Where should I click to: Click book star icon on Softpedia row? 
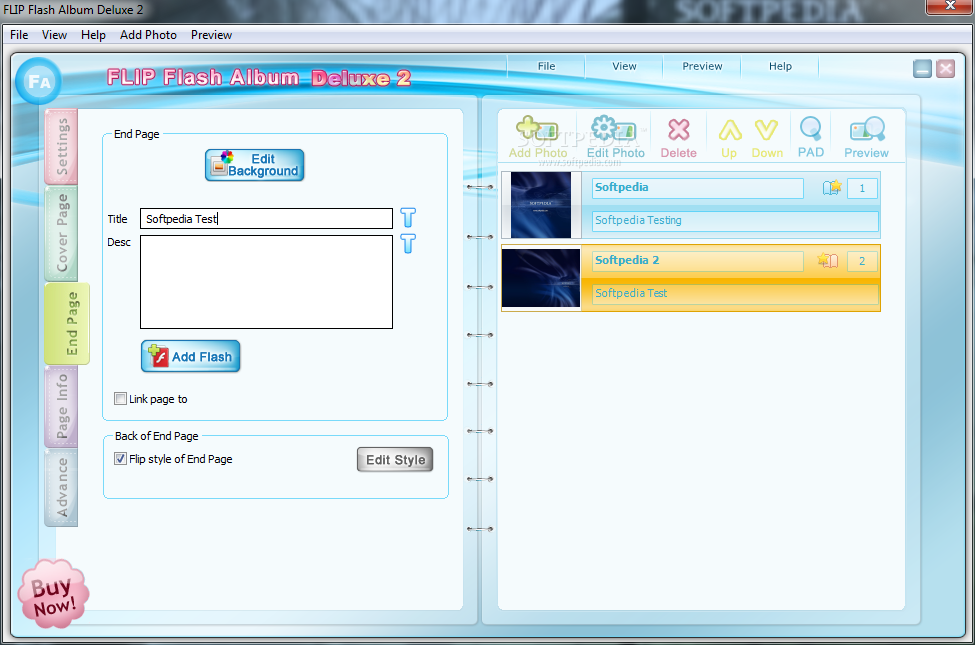click(x=831, y=187)
